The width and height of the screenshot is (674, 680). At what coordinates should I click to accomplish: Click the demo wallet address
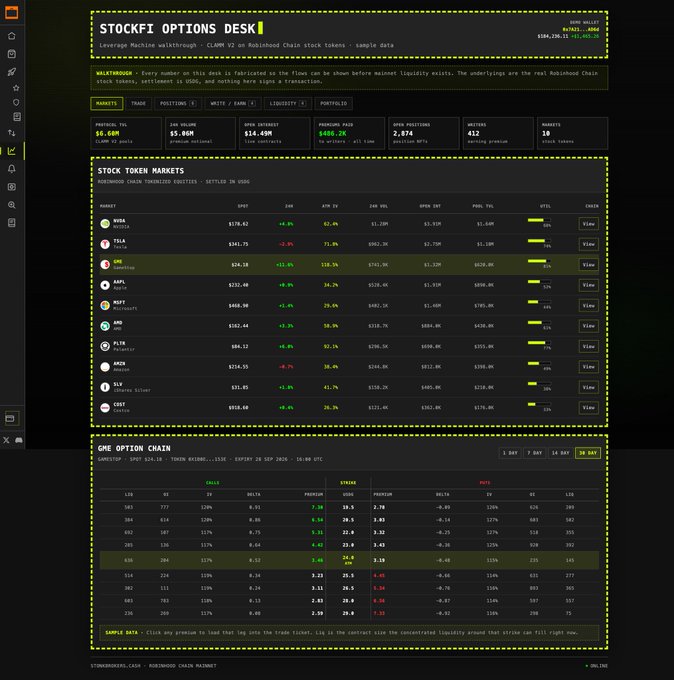coord(580,29)
